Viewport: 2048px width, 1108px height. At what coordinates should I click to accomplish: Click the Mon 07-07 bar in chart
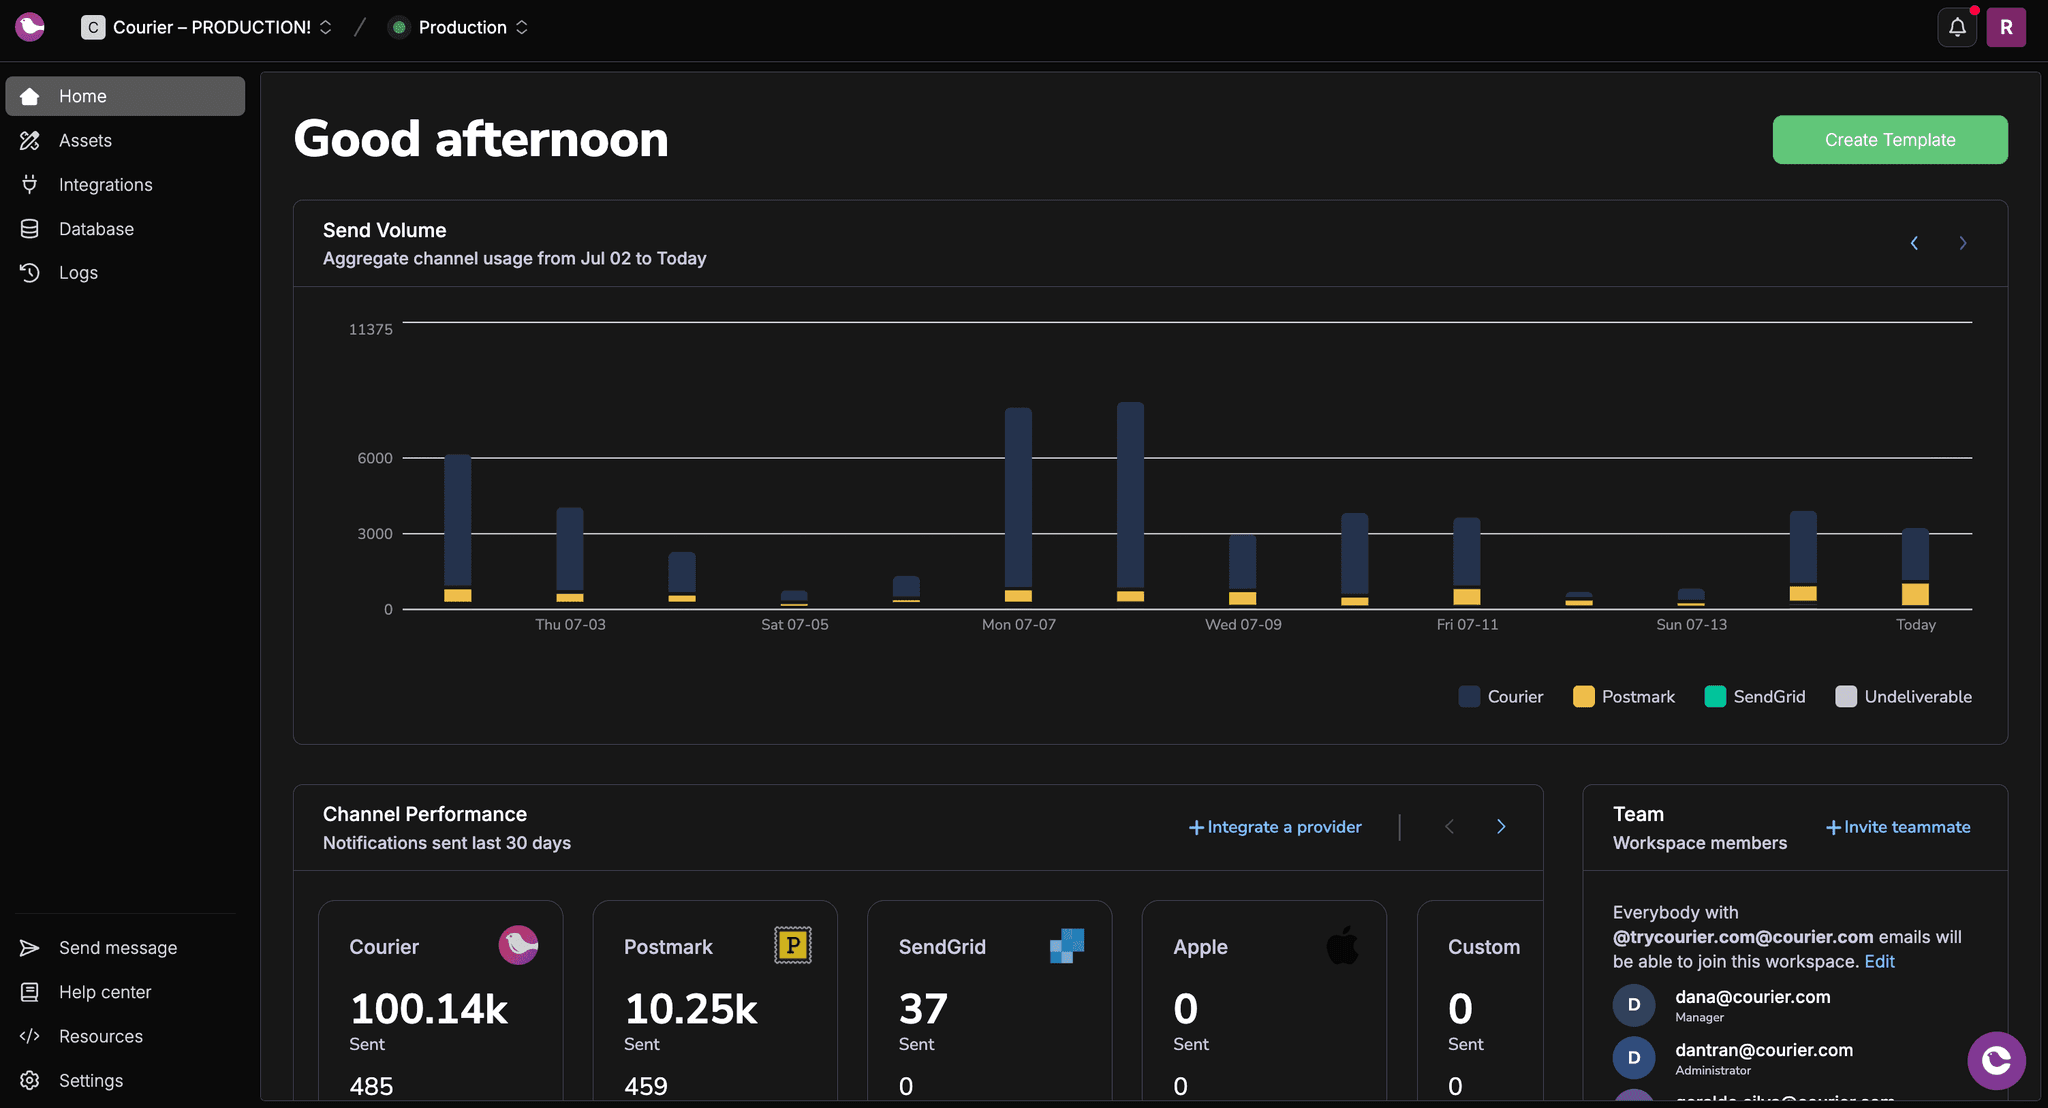click(x=1018, y=505)
